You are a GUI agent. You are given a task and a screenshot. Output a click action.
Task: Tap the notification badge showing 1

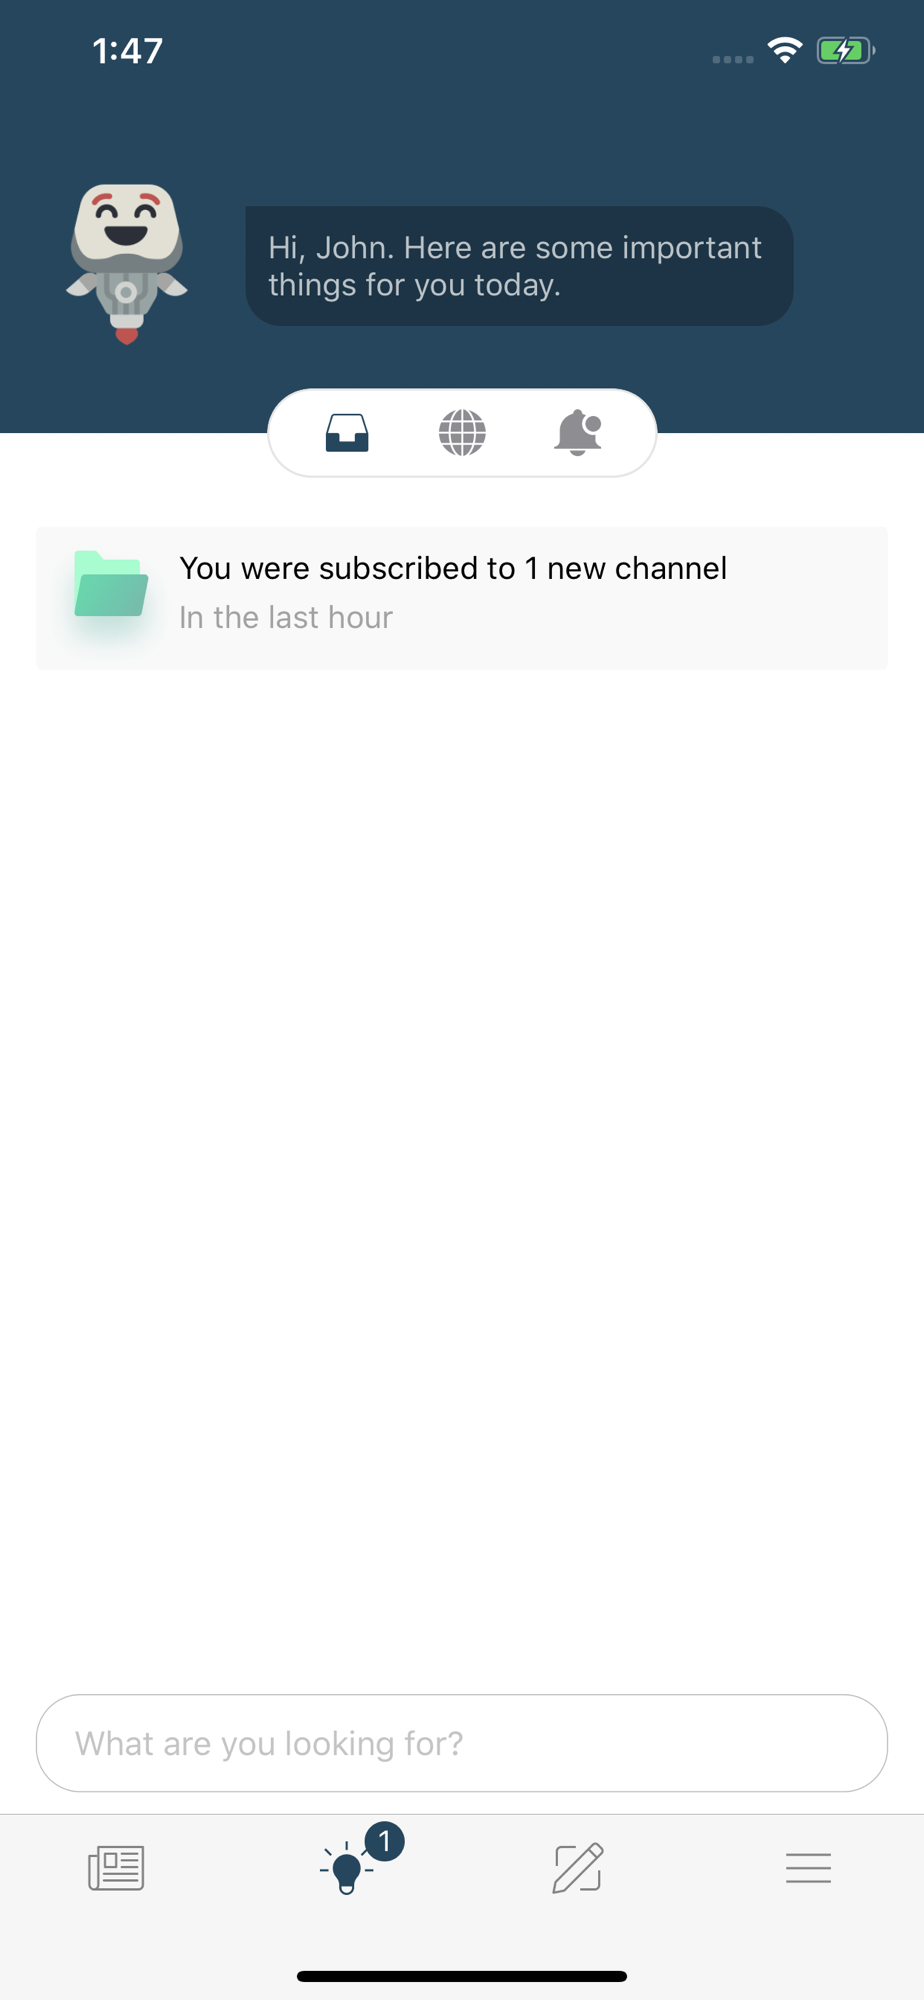[384, 1841]
